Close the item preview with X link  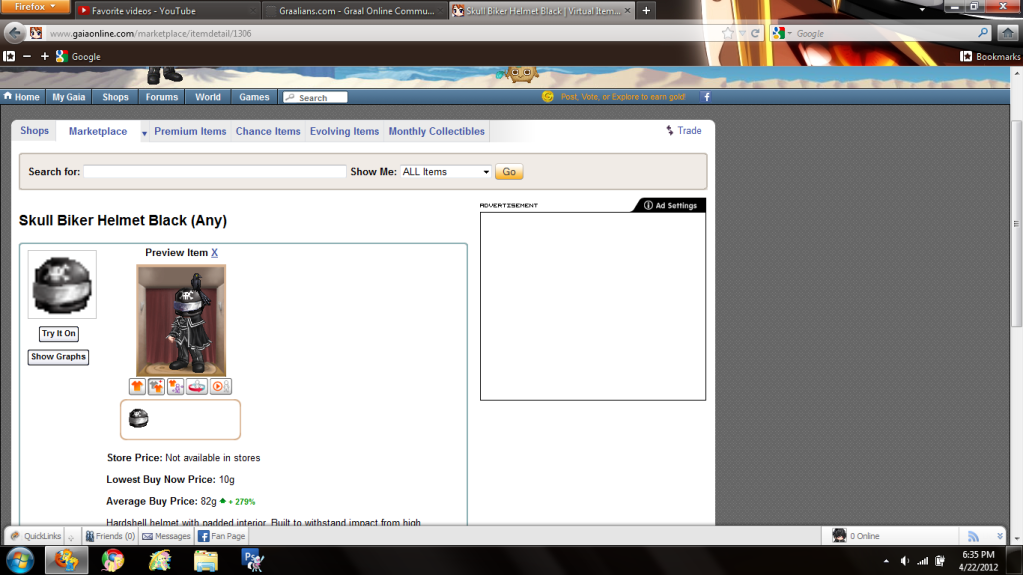coord(215,253)
